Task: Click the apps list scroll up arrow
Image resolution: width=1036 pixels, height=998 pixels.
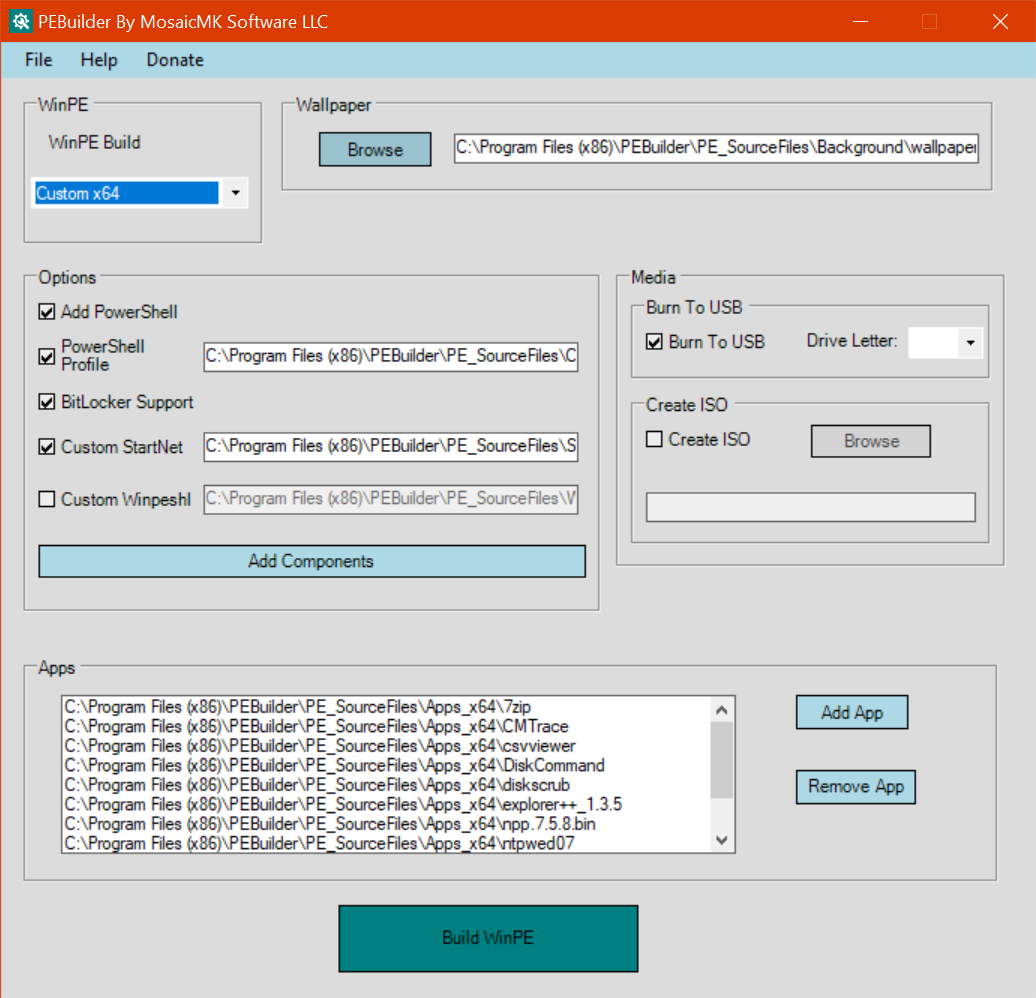Action: tap(722, 710)
